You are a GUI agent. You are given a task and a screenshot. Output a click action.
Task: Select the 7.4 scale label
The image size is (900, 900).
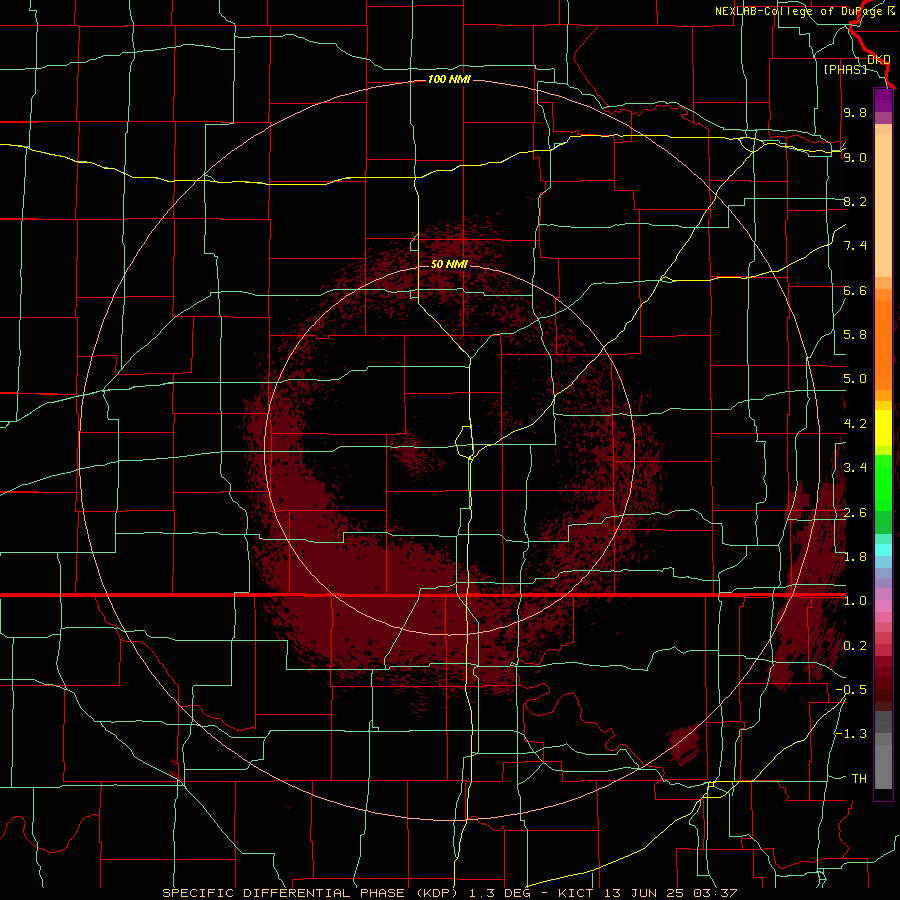pyautogui.click(x=855, y=246)
